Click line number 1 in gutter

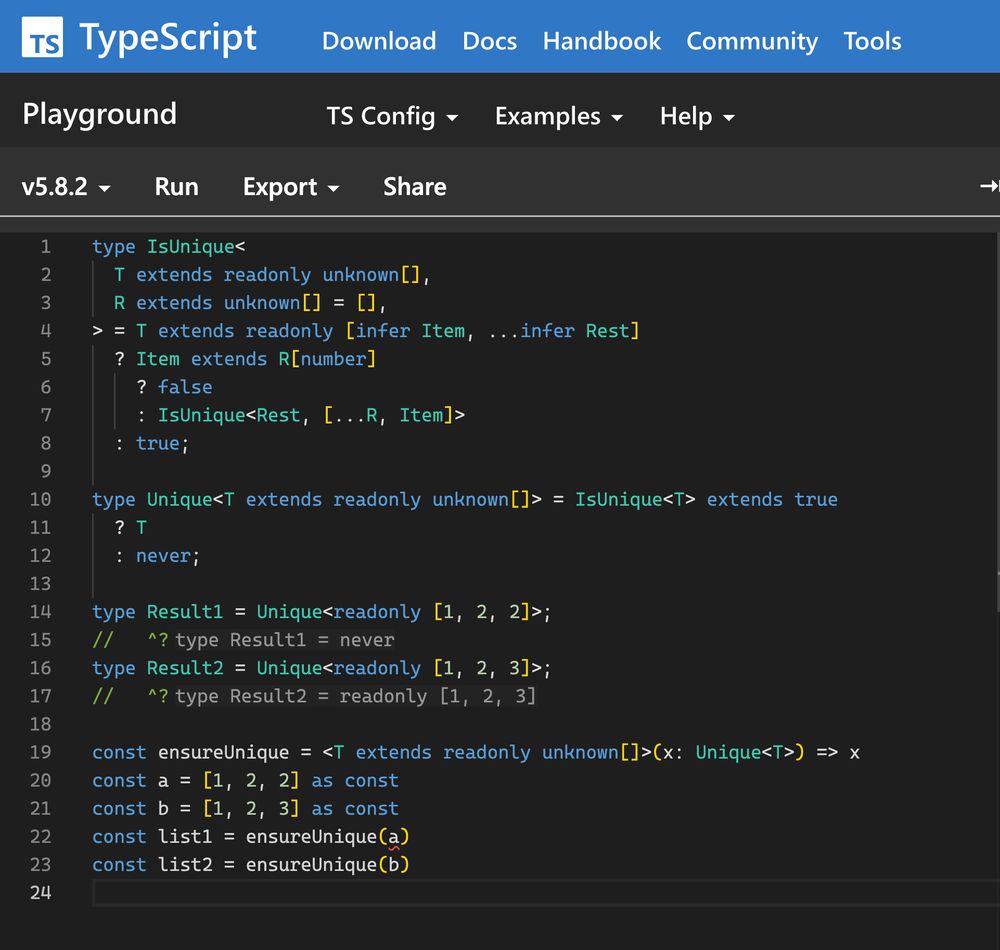pos(45,246)
